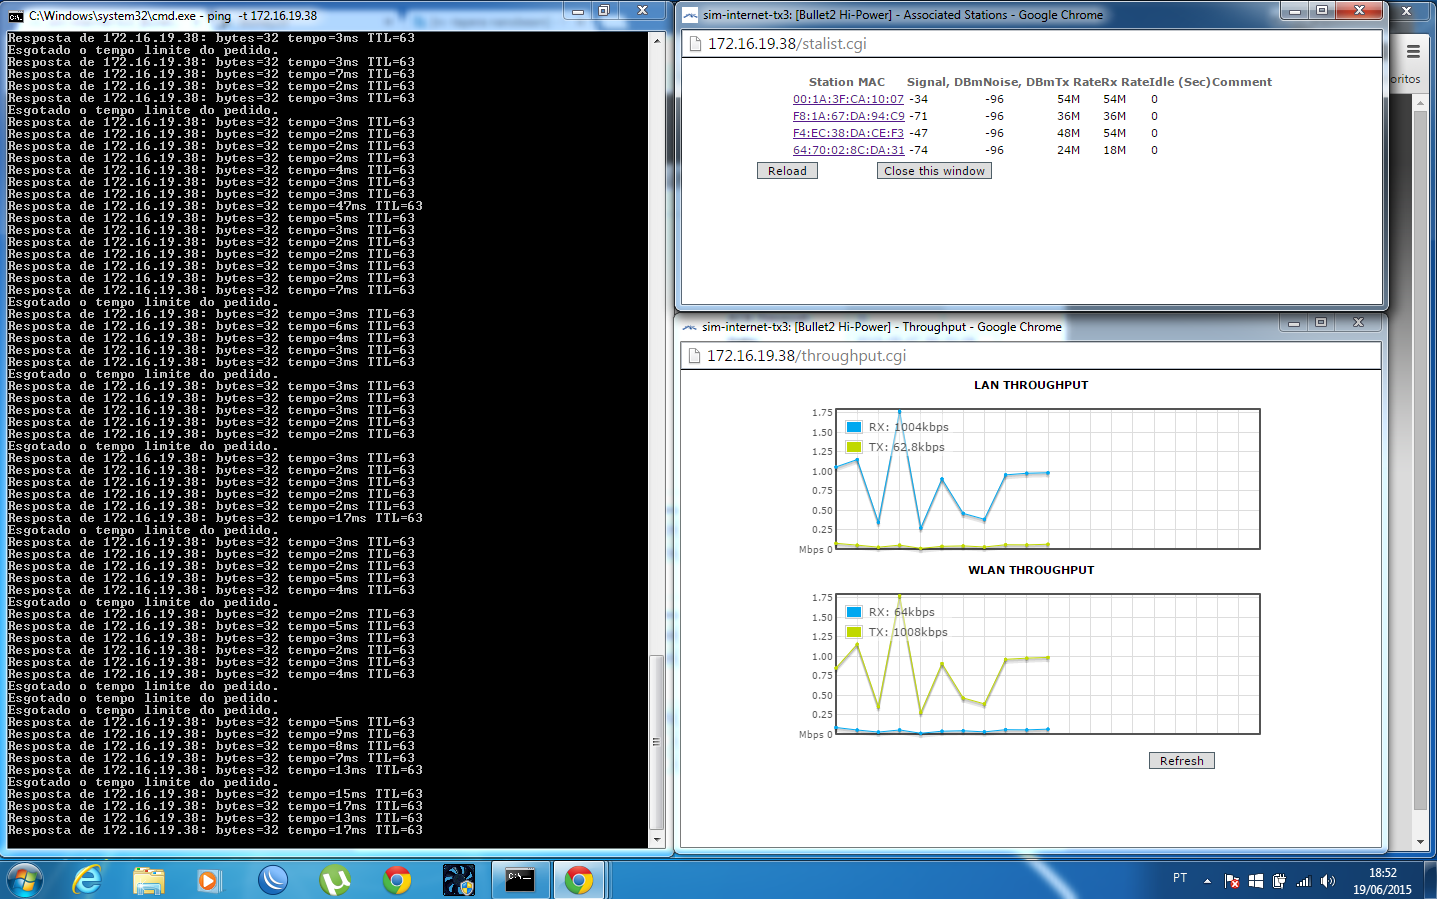Select the 18M Rx rate cell
1437x899 pixels.
tap(1114, 150)
